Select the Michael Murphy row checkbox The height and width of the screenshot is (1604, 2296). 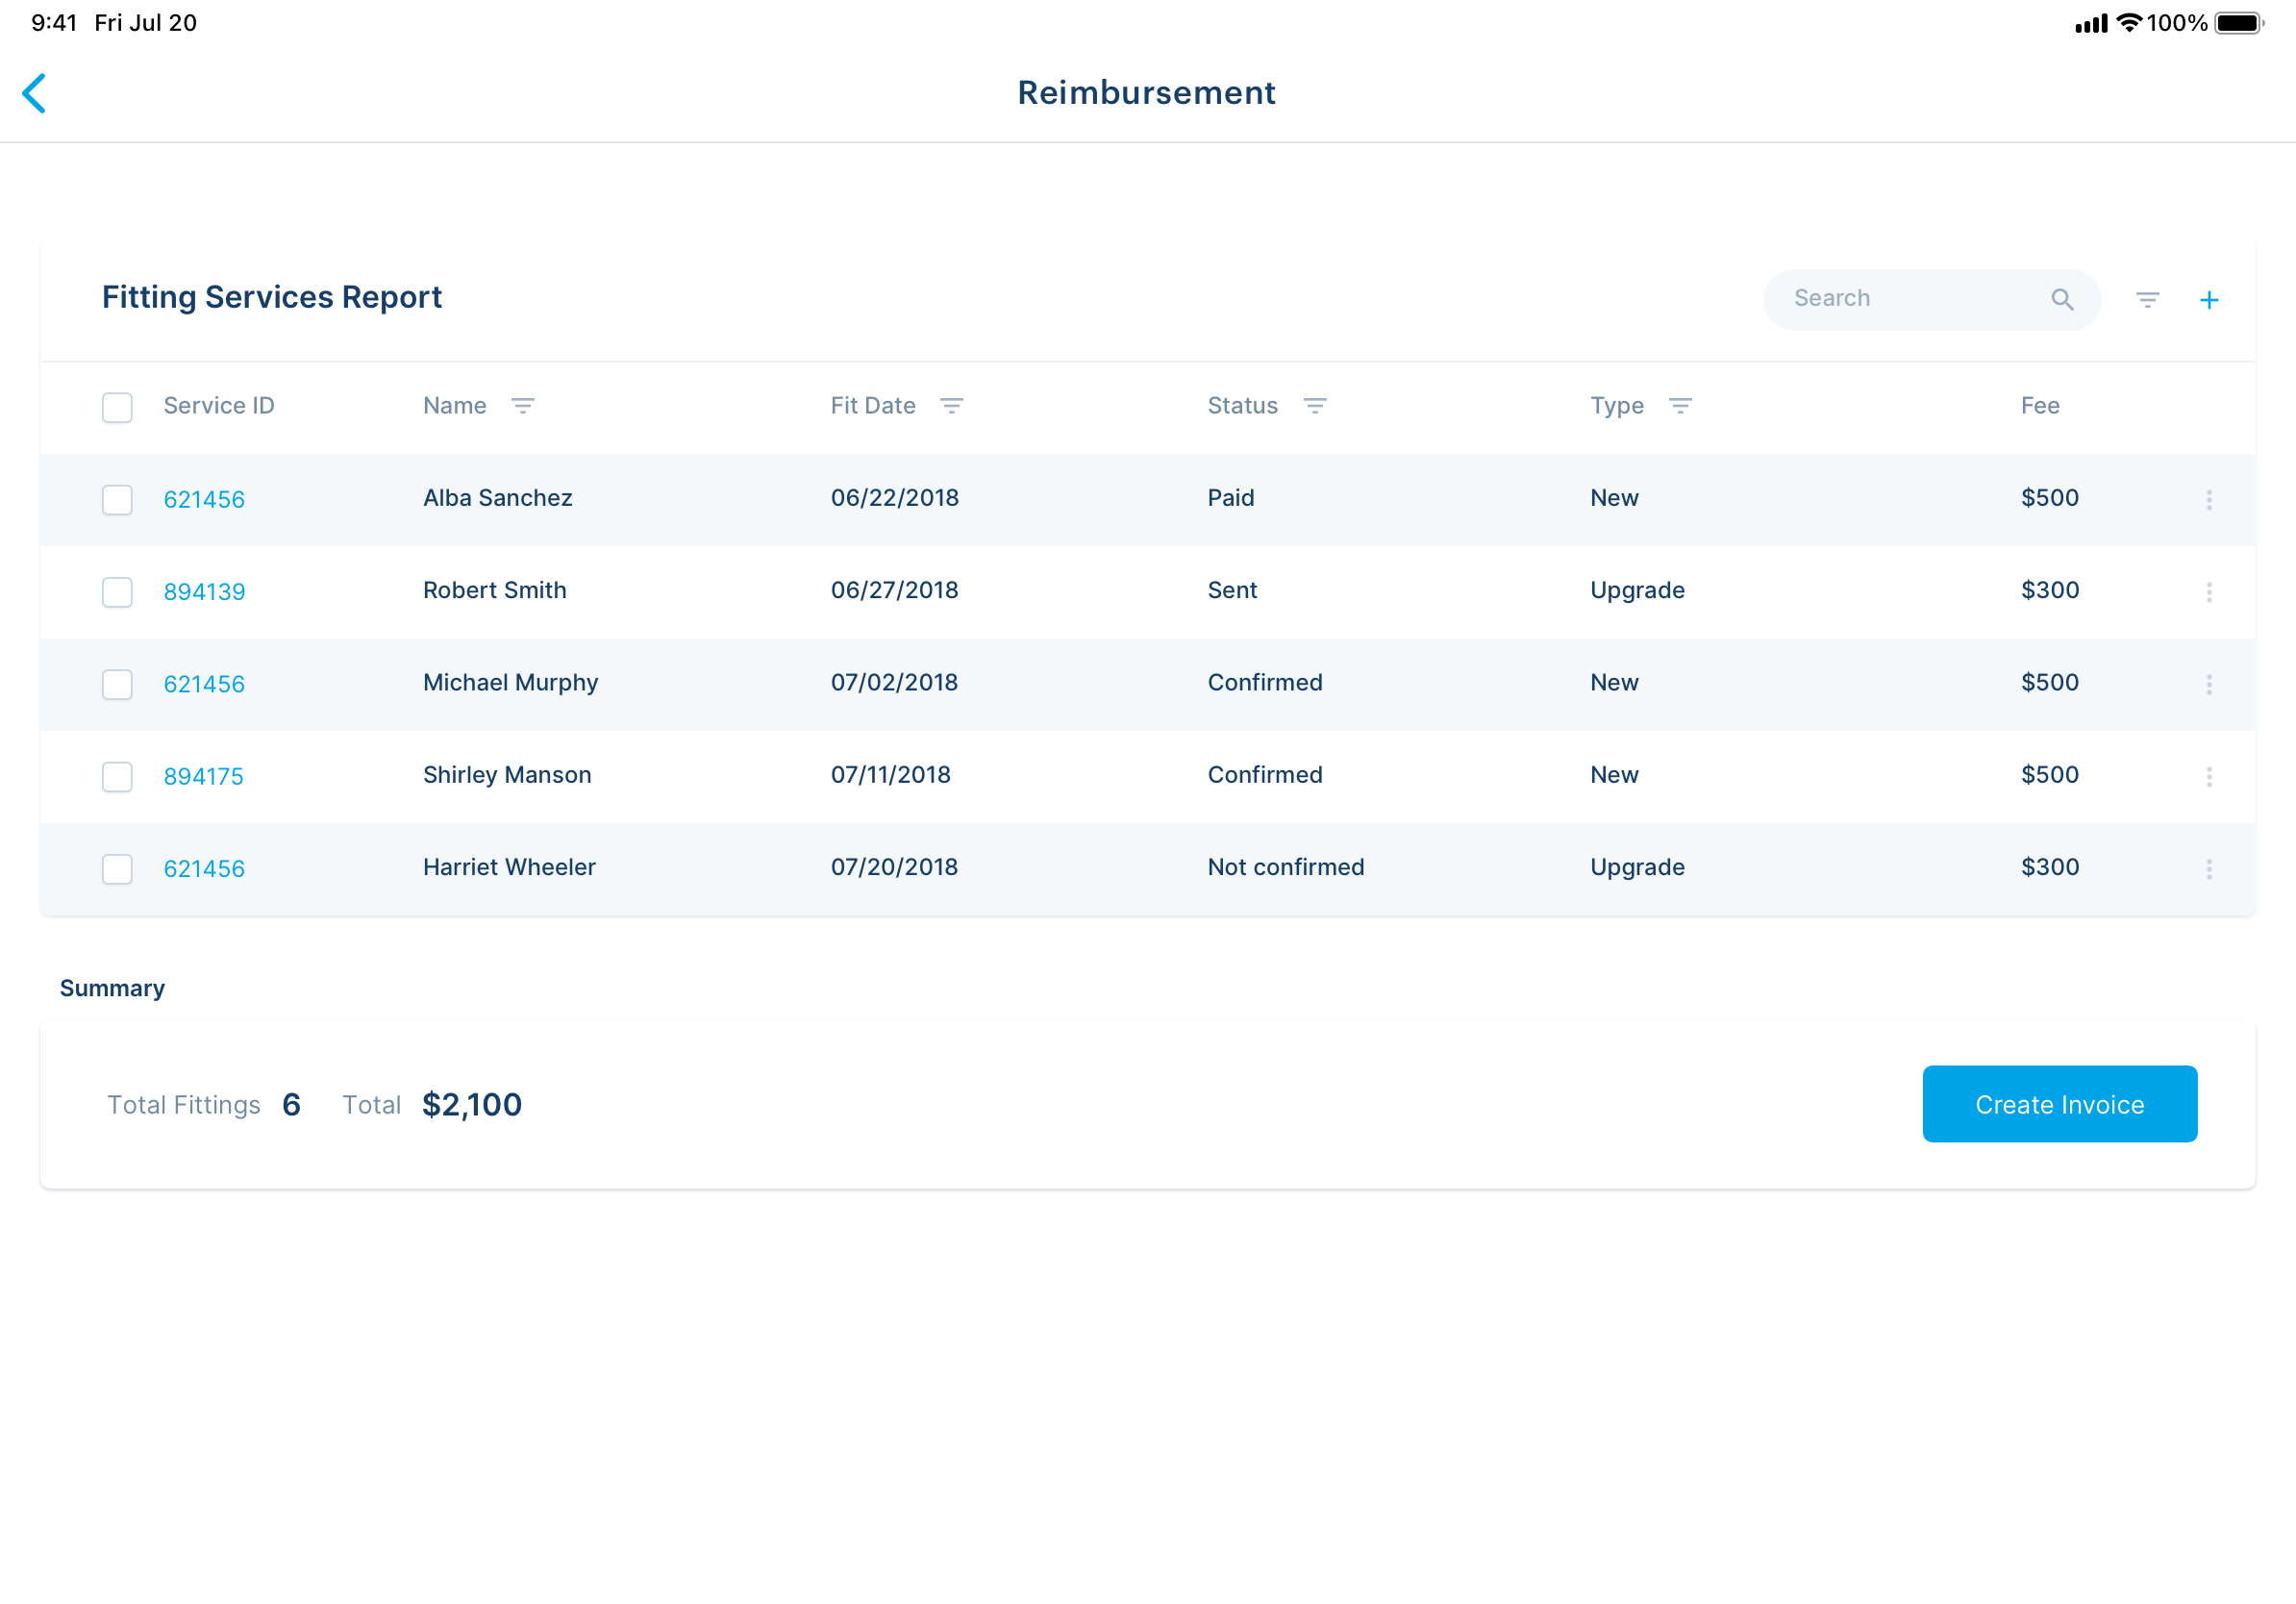point(117,684)
